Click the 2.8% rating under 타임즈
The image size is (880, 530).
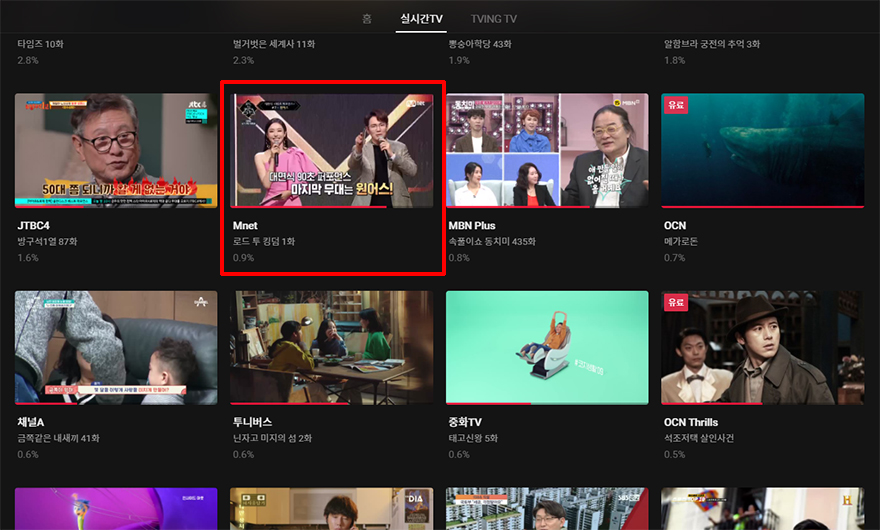(28, 60)
